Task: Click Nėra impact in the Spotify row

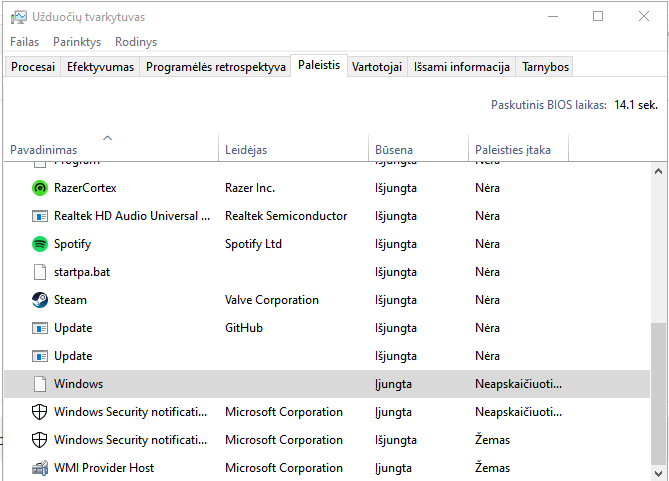Action: [x=487, y=244]
